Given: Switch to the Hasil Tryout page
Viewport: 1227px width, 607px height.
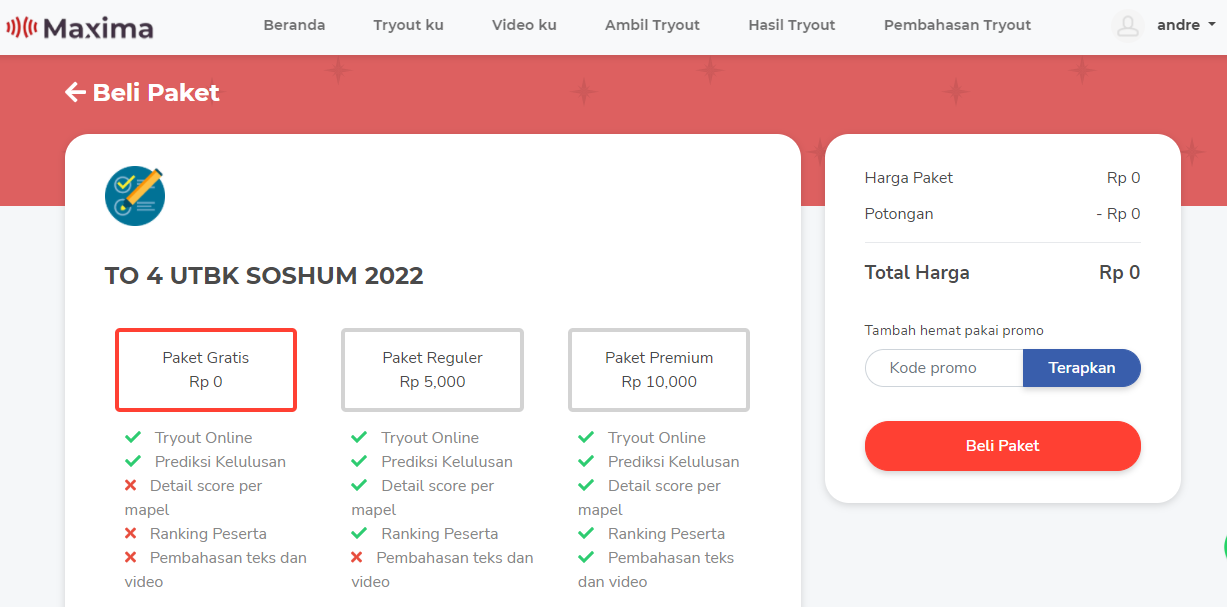Looking at the screenshot, I should pyautogui.click(x=791, y=25).
